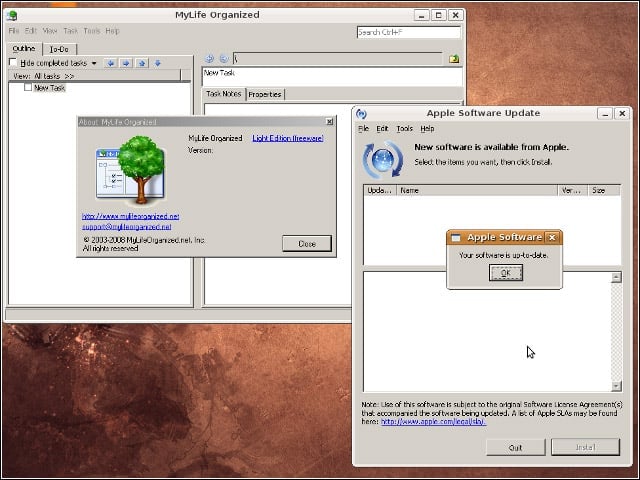Close the About MyLife Organized dialog with X

coord(329,122)
